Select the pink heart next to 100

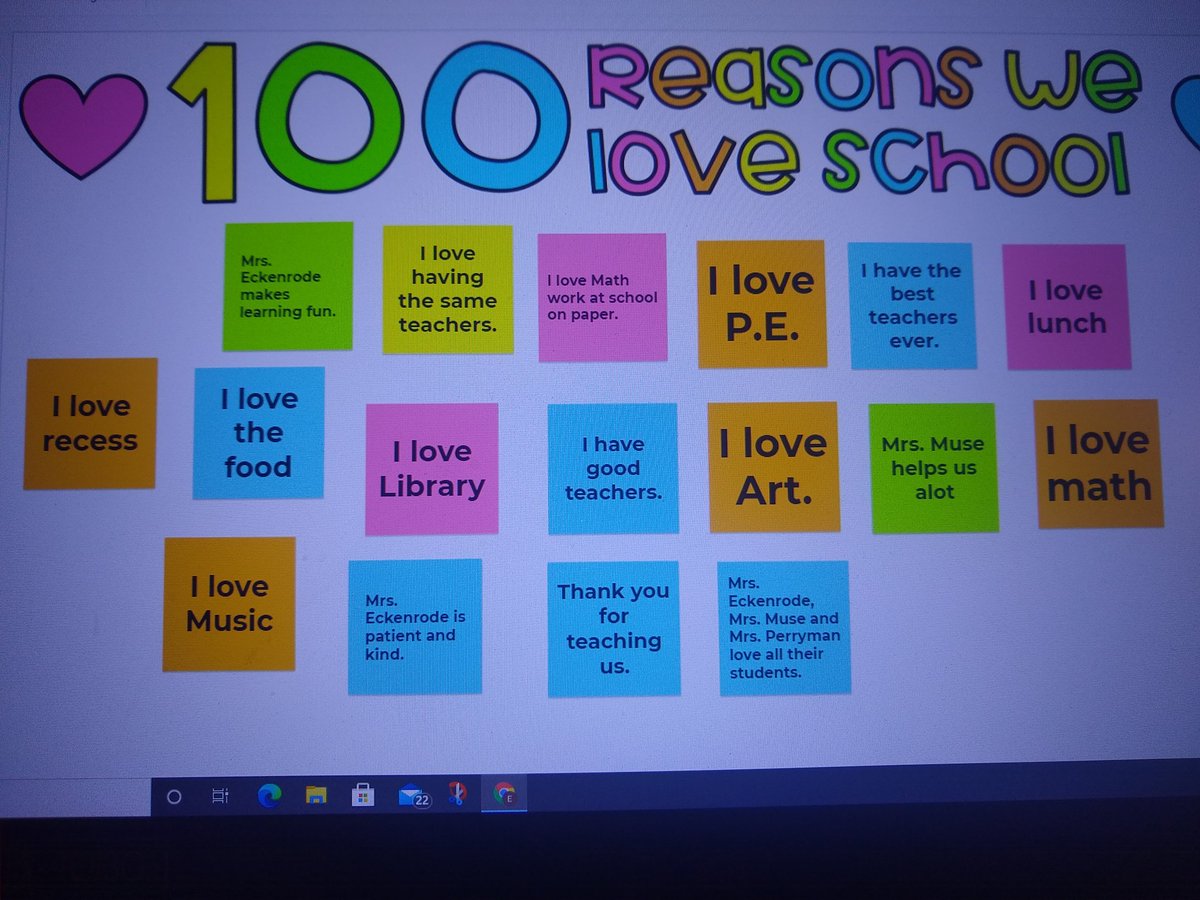click(x=83, y=125)
